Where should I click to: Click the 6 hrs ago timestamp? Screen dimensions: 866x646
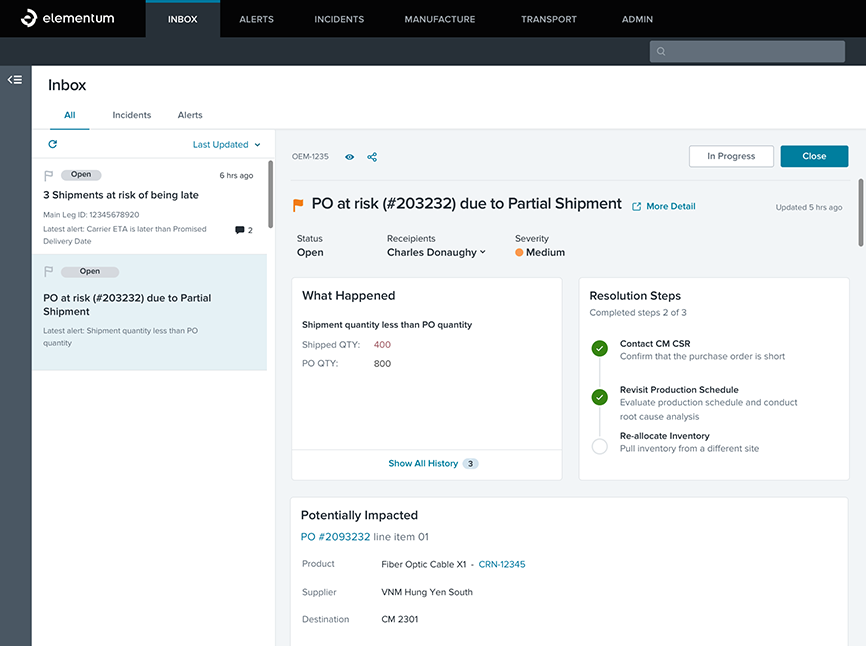pyautogui.click(x=236, y=176)
